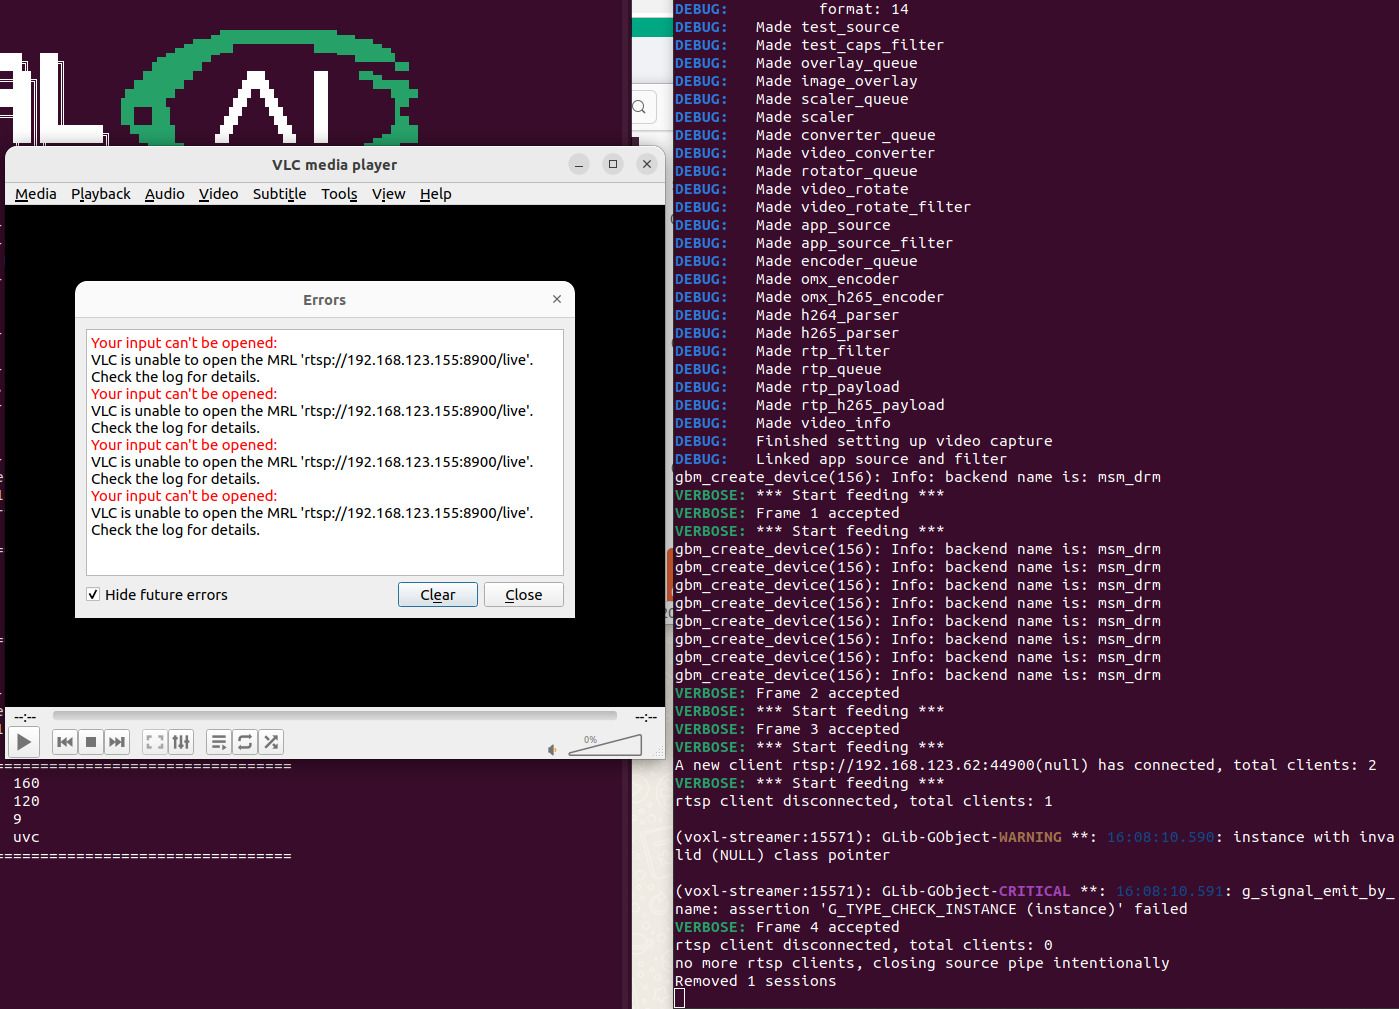Toggle random shuffle playback in VLC
This screenshot has height=1009, width=1399.
[x=271, y=742]
